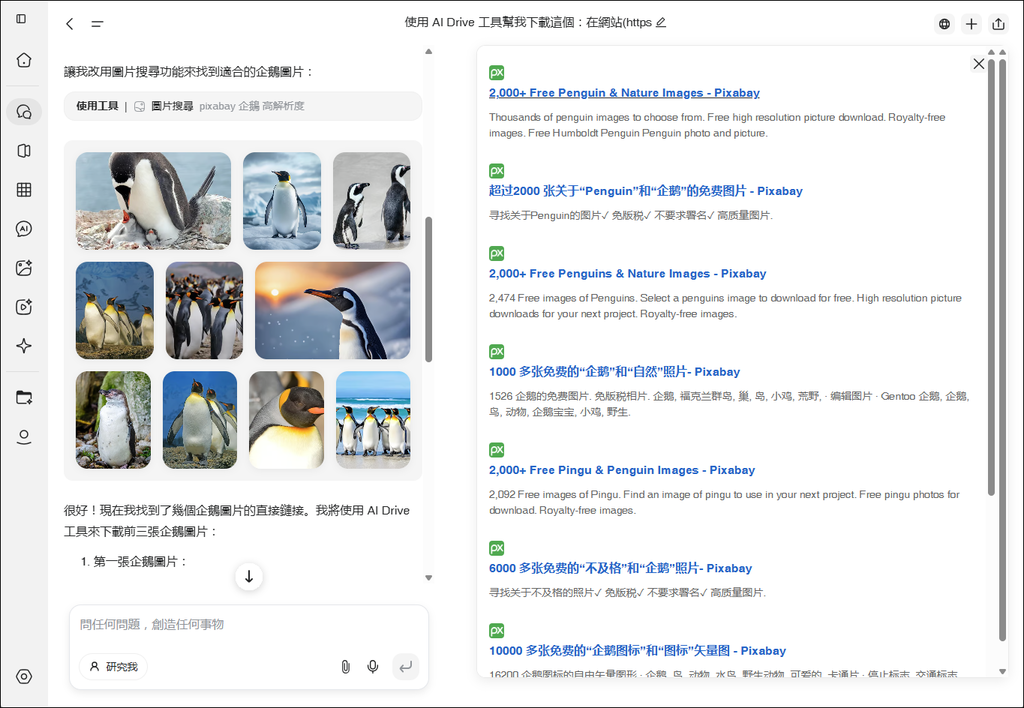Screen dimensions: 1024x708
Task: Jump to bottom with the down-arrow button
Action: click(x=249, y=577)
